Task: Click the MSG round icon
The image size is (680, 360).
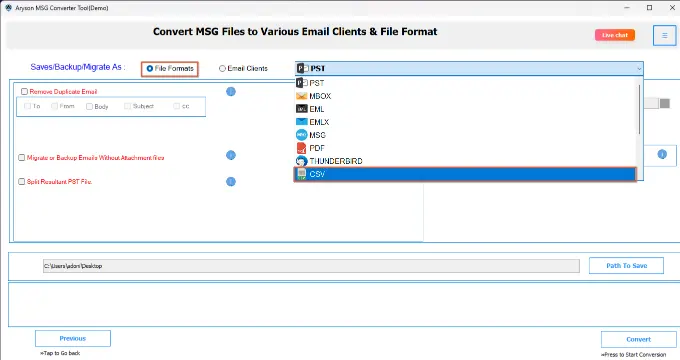Action: [301, 135]
